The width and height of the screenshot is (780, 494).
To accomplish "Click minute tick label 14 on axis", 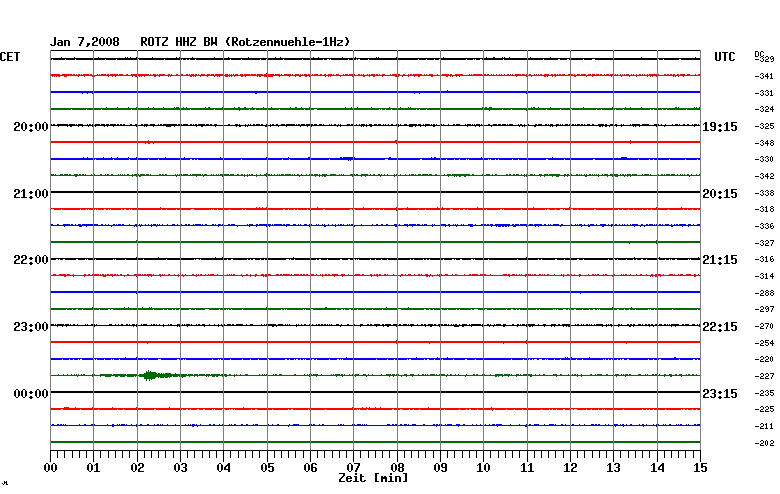I will [657, 468].
